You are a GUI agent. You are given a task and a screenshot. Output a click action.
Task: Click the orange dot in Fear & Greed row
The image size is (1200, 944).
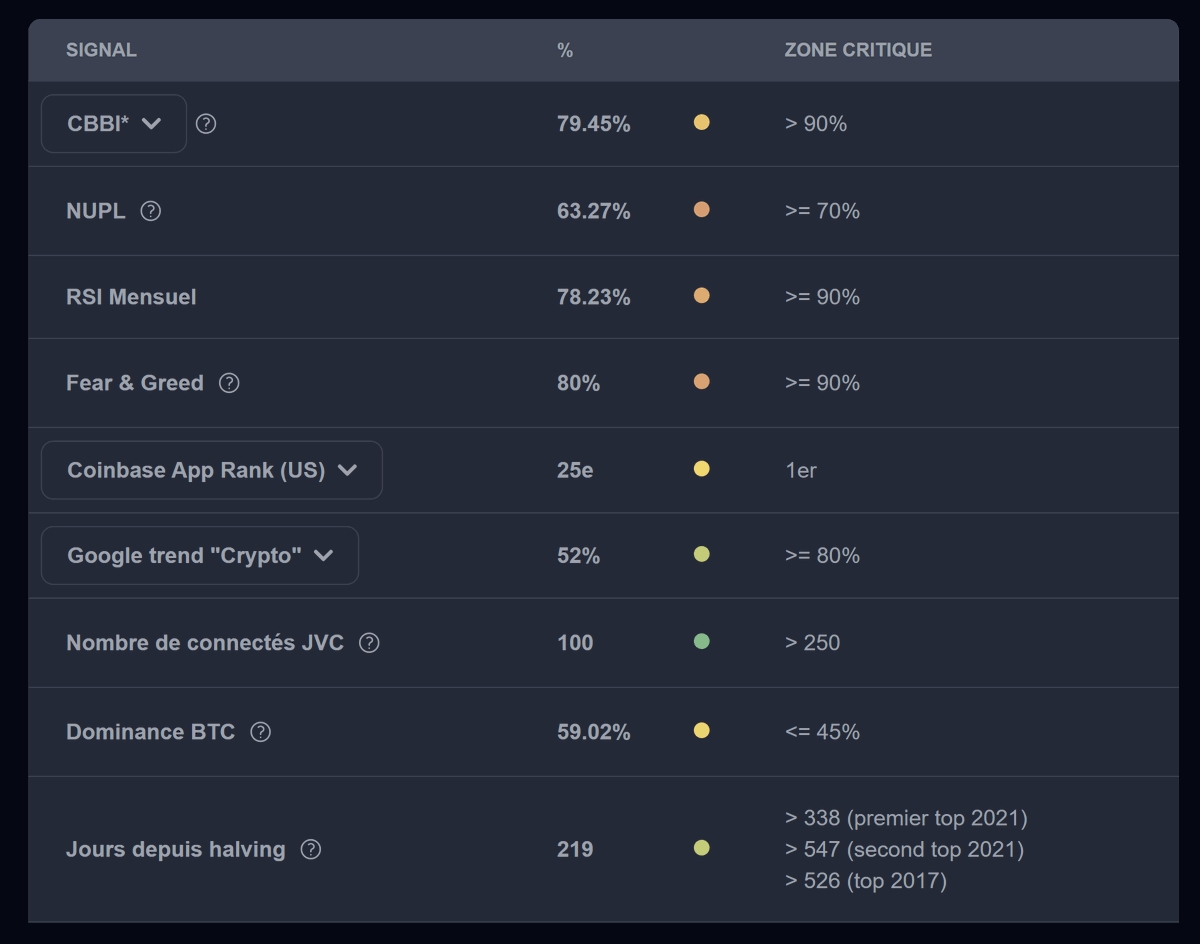coord(702,382)
